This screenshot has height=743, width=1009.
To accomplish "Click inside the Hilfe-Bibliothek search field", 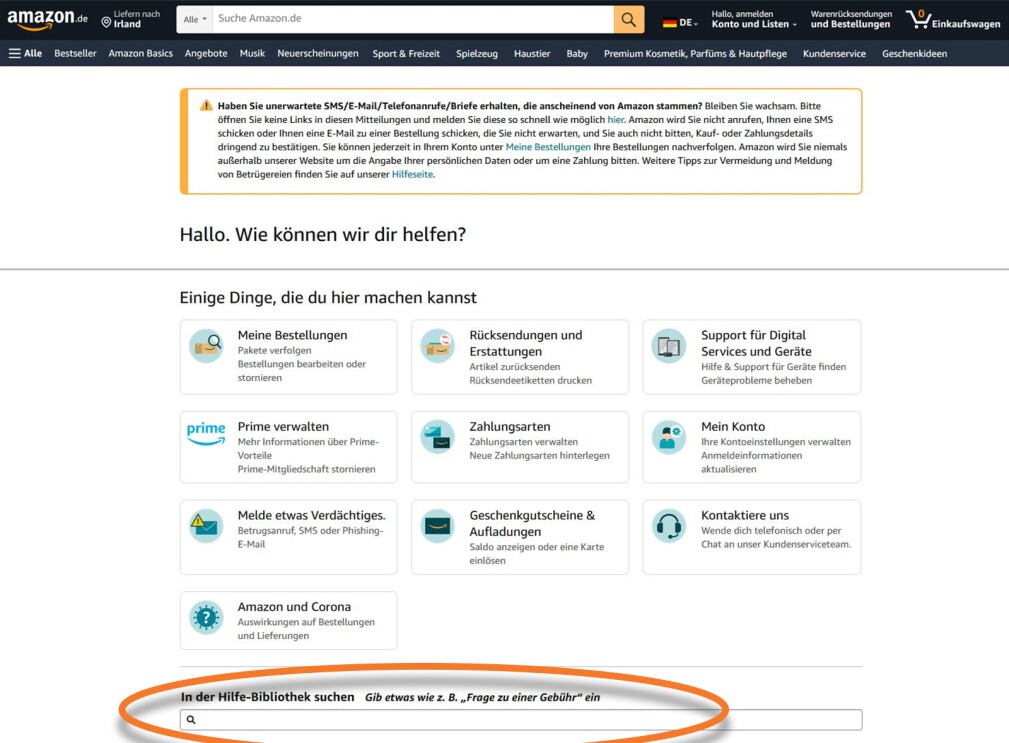I will [520, 719].
